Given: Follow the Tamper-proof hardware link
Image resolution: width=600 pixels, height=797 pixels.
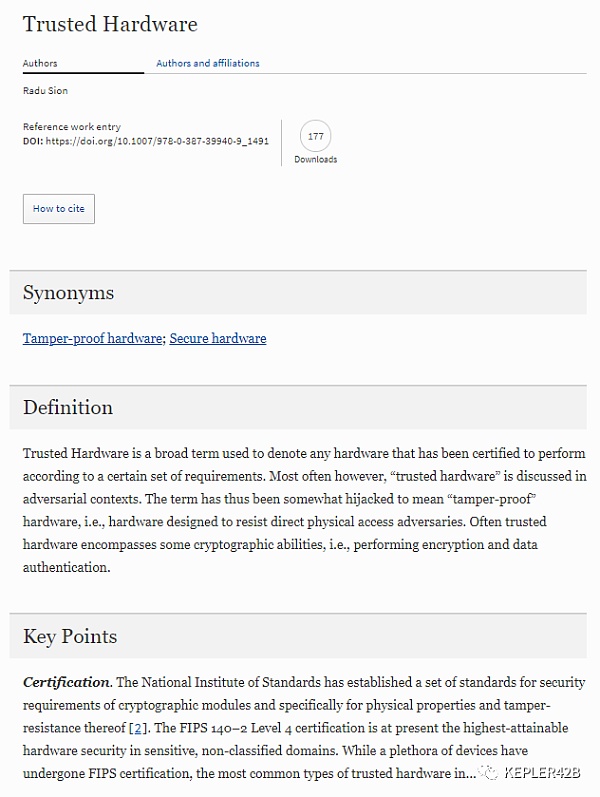Looking at the screenshot, I should 92,339.
